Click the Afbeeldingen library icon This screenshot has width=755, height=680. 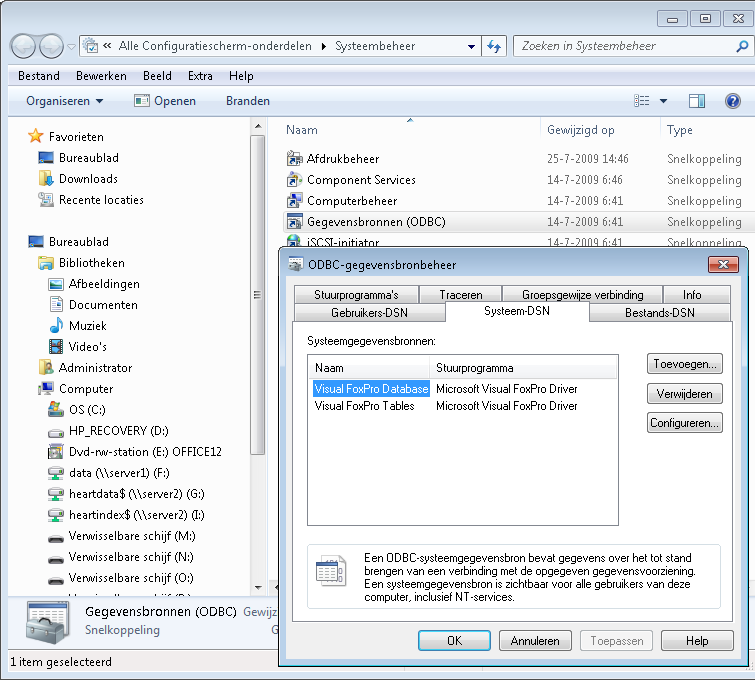coord(56,284)
